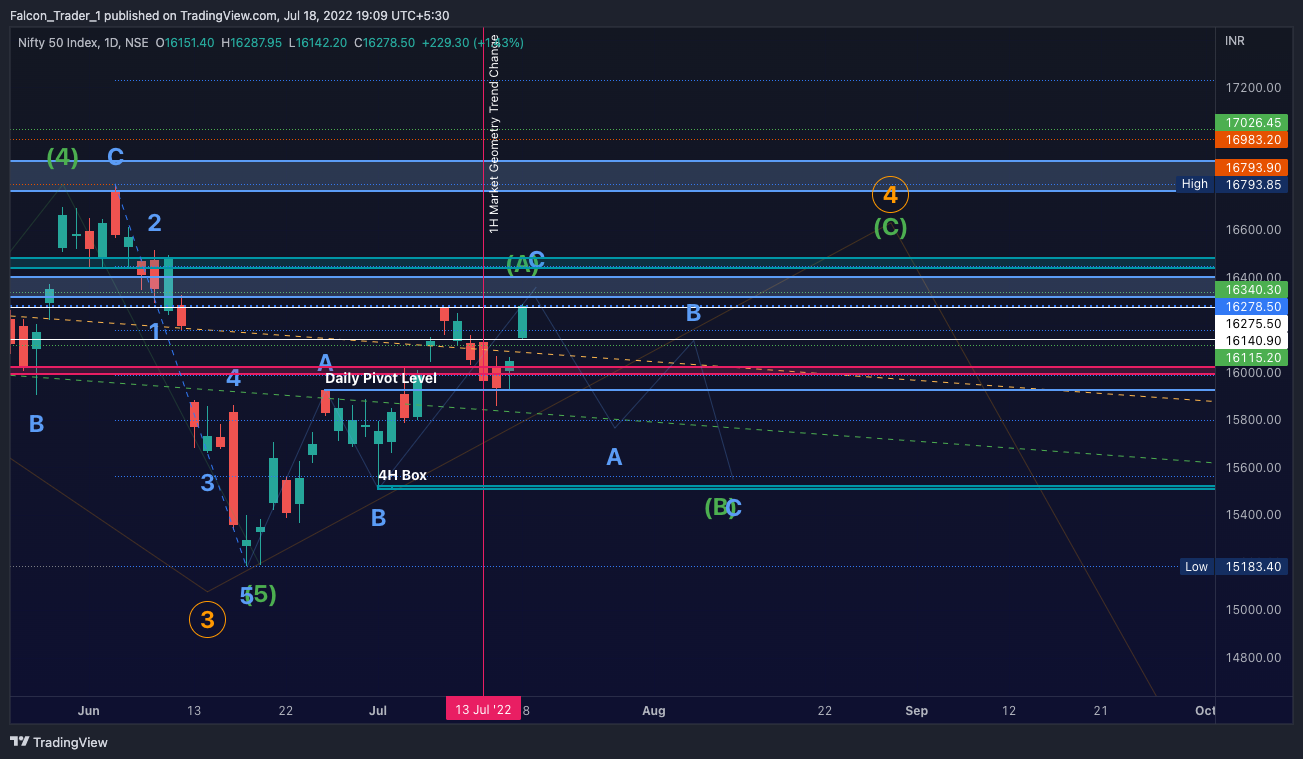Click the Sep label on time axis
Image resolution: width=1303 pixels, height=759 pixels.
pos(916,711)
